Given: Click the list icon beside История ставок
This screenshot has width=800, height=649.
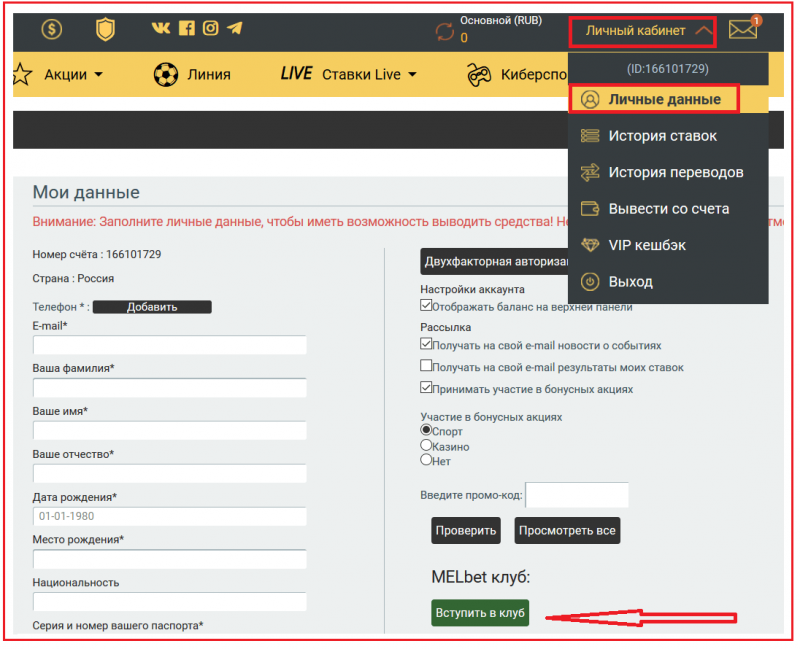Looking at the screenshot, I should point(590,136).
